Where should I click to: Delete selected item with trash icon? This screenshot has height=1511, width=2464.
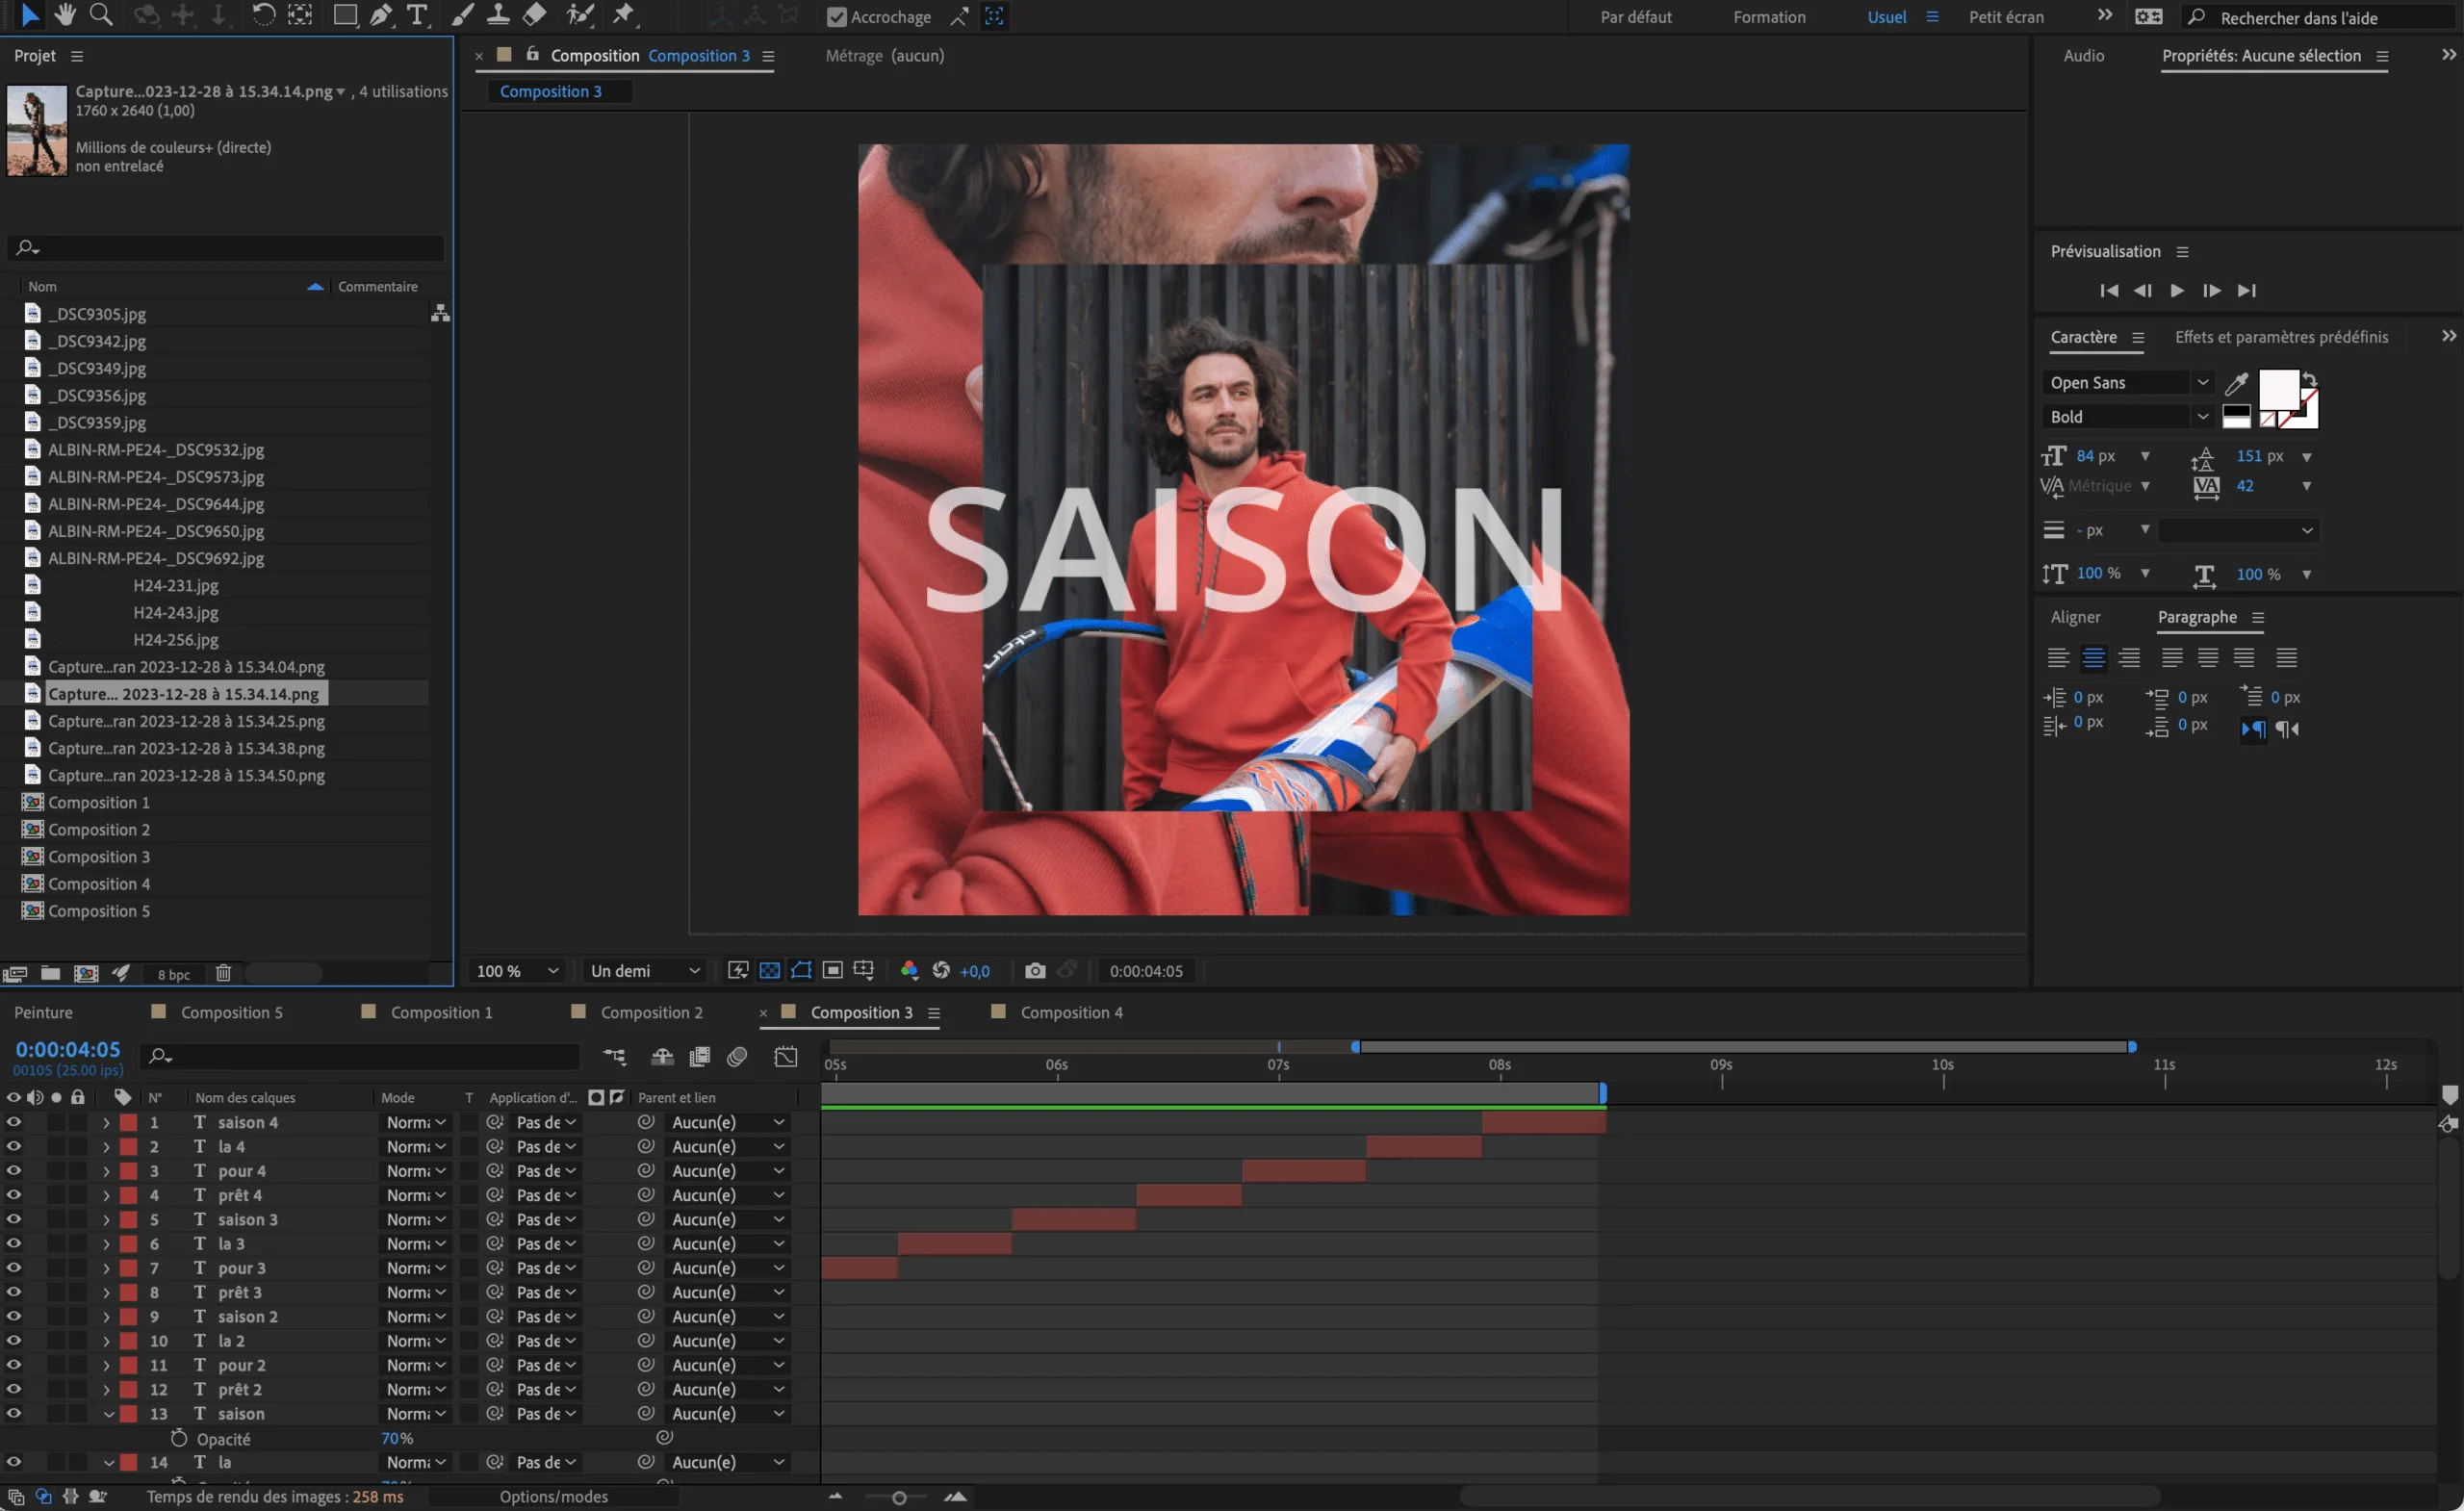pyautogui.click(x=223, y=973)
